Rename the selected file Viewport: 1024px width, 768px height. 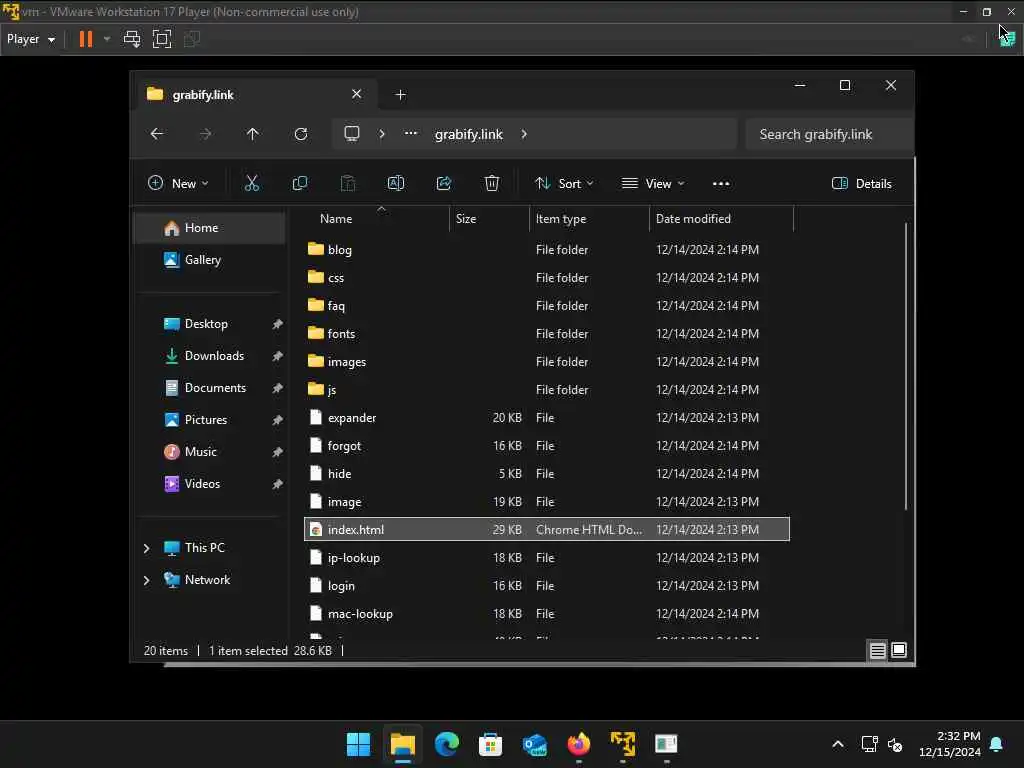pyautogui.click(x=396, y=184)
